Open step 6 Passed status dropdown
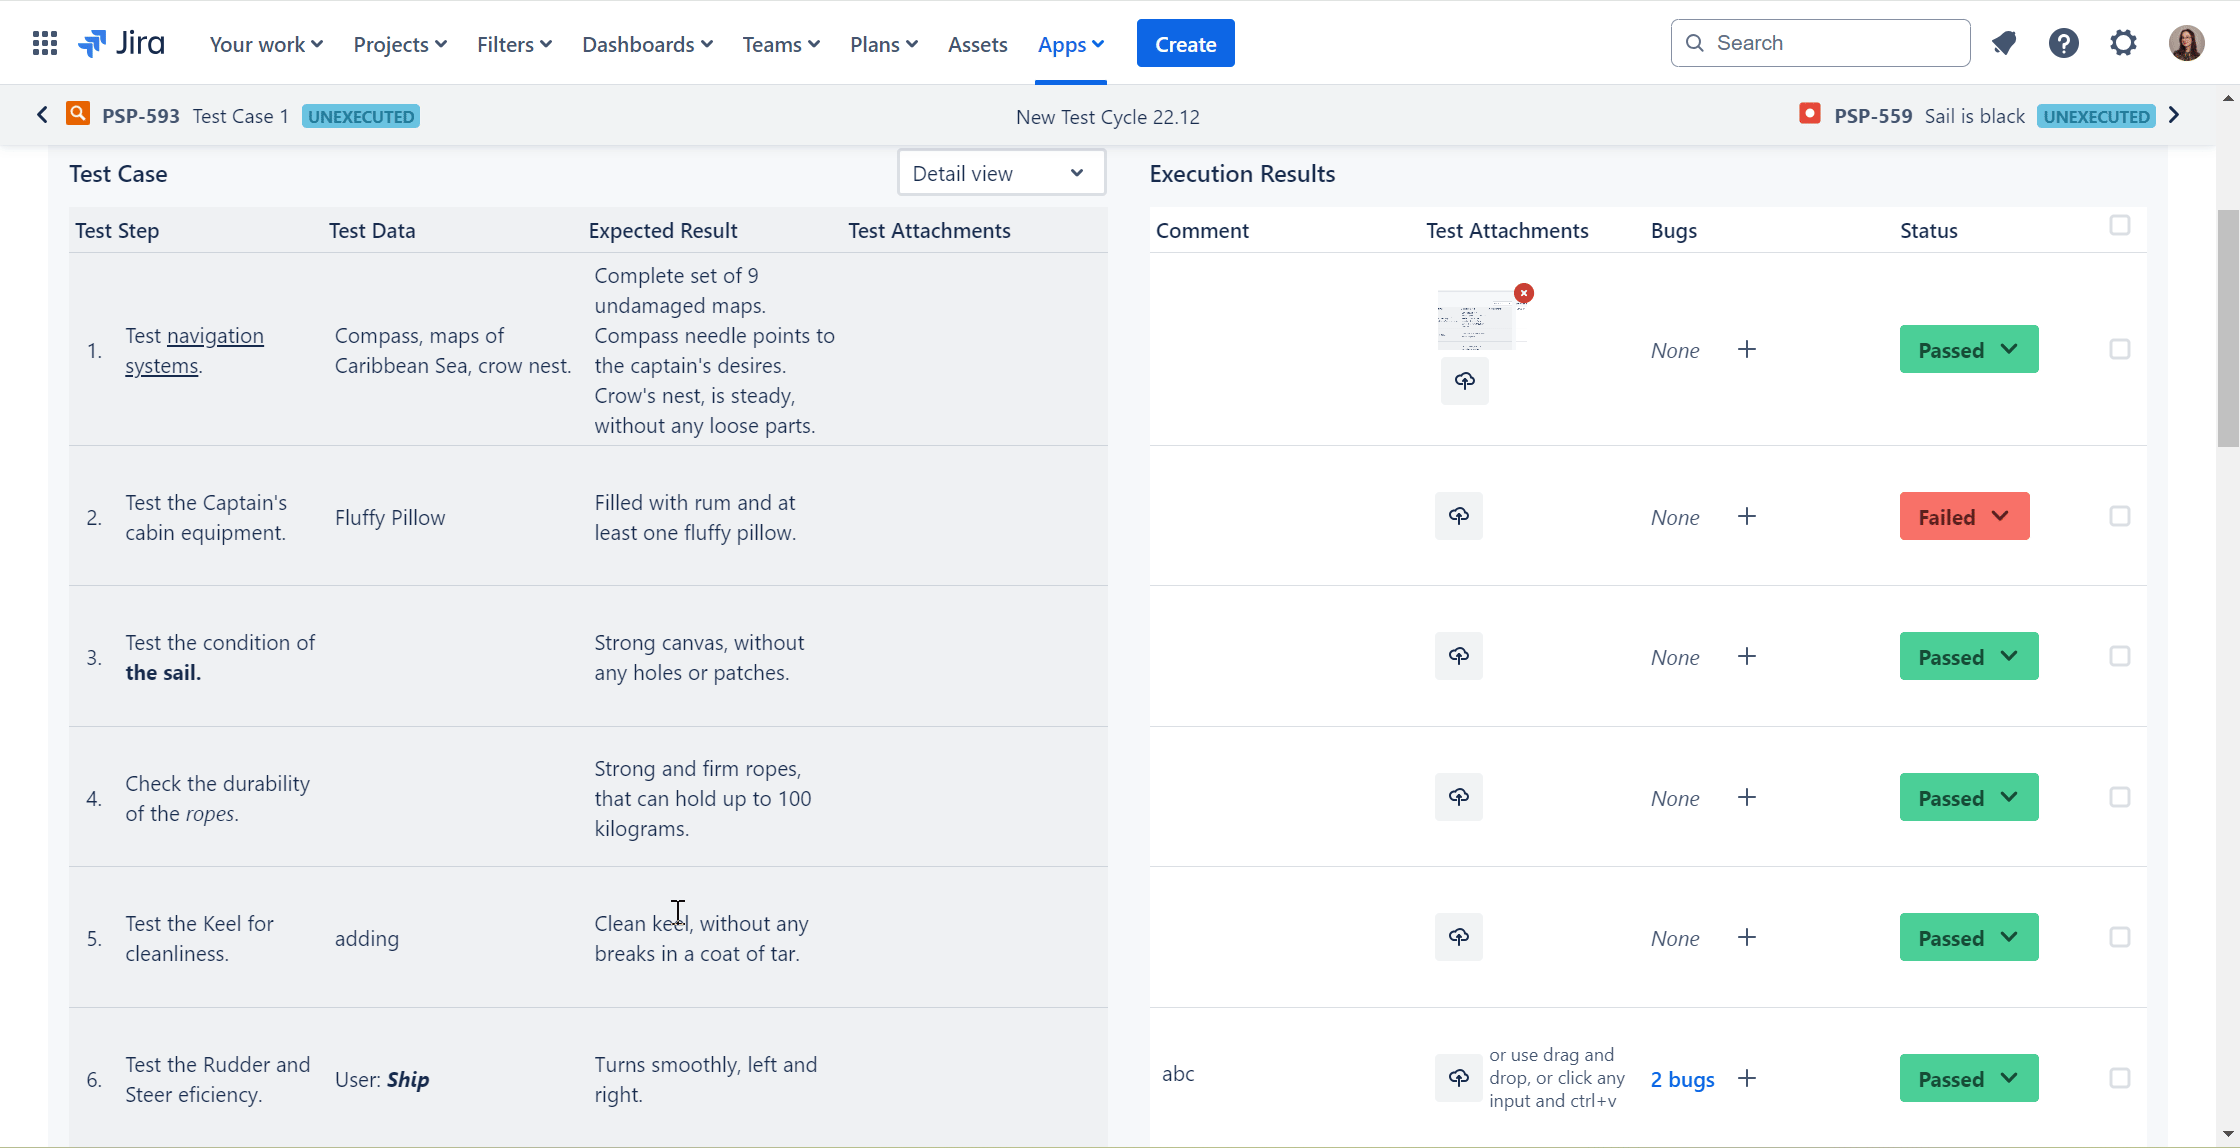2240x1148 pixels. tap(1969, 1078)
